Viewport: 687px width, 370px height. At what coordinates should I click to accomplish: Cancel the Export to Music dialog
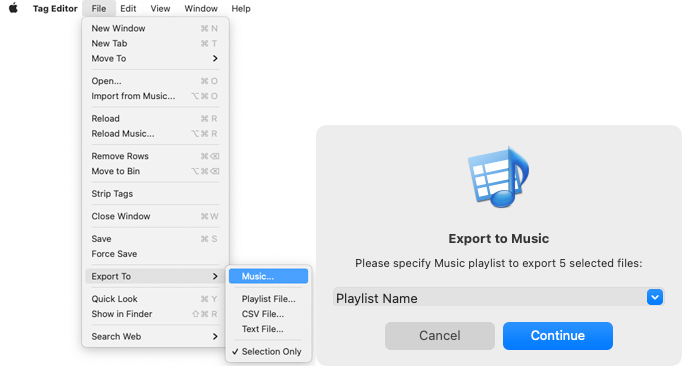click(x=439, y=336)
